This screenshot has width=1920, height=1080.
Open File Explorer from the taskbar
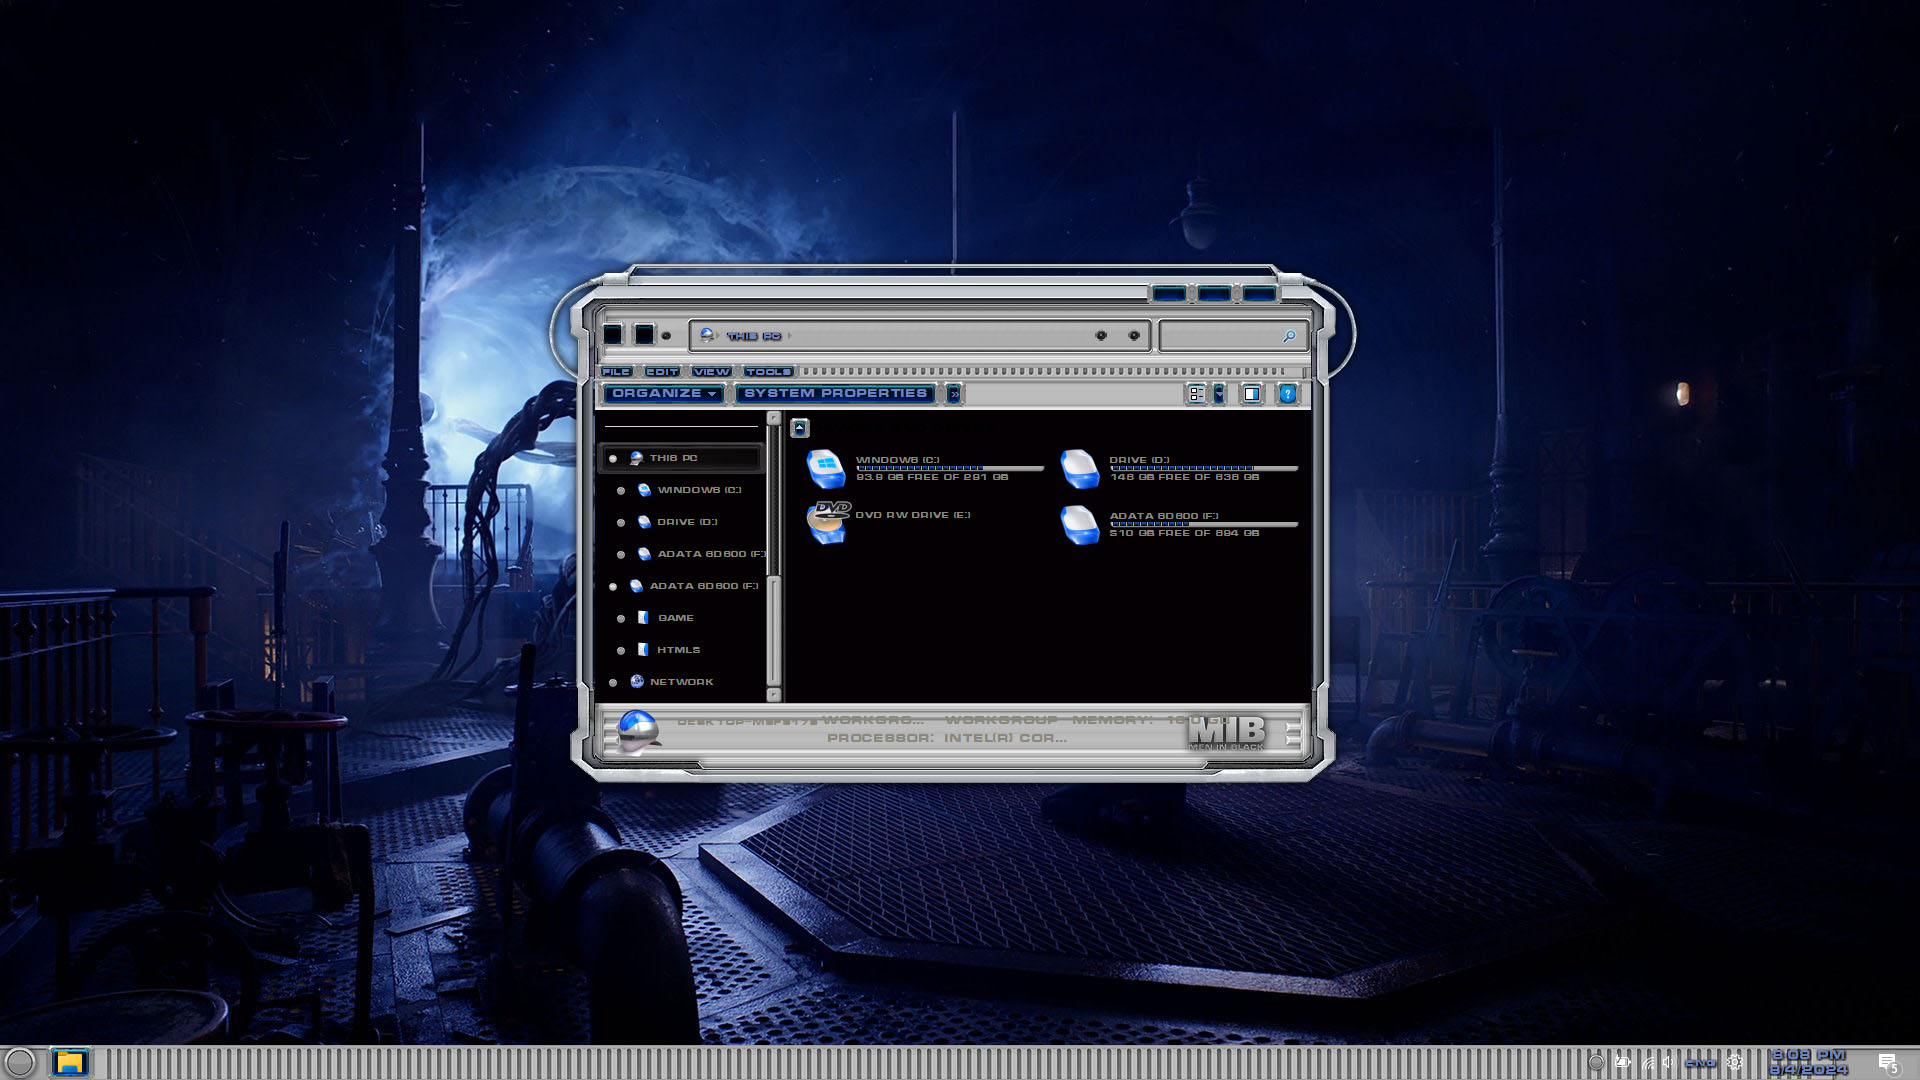coord(70,1062)
